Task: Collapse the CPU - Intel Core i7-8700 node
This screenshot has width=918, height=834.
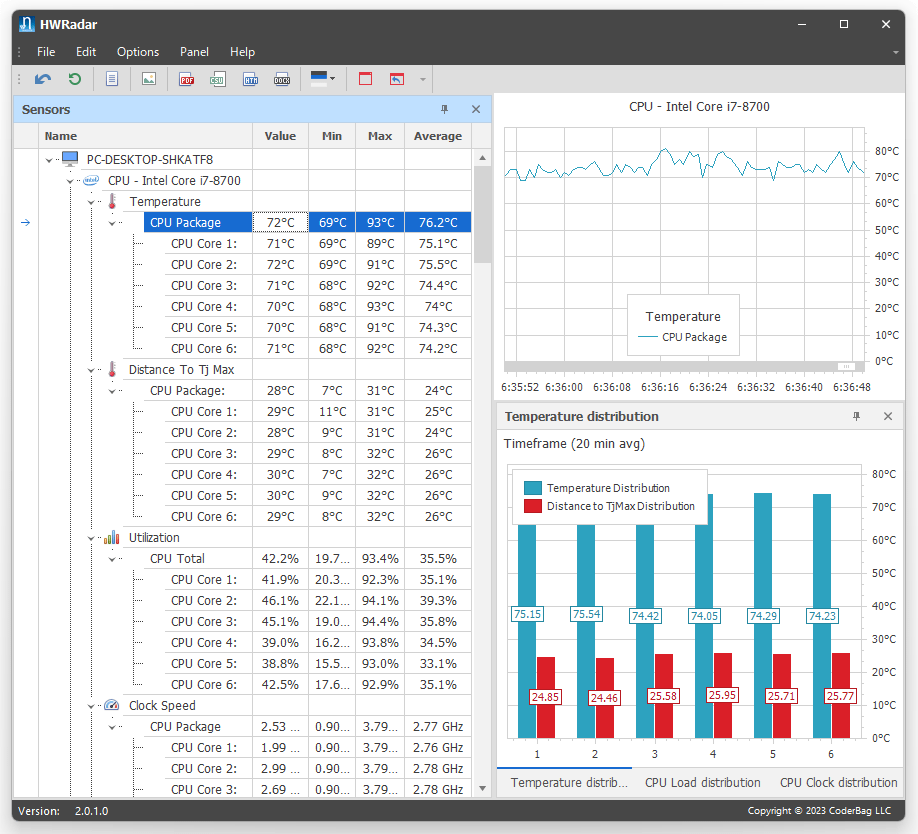Action: click(x=70, y=181)
